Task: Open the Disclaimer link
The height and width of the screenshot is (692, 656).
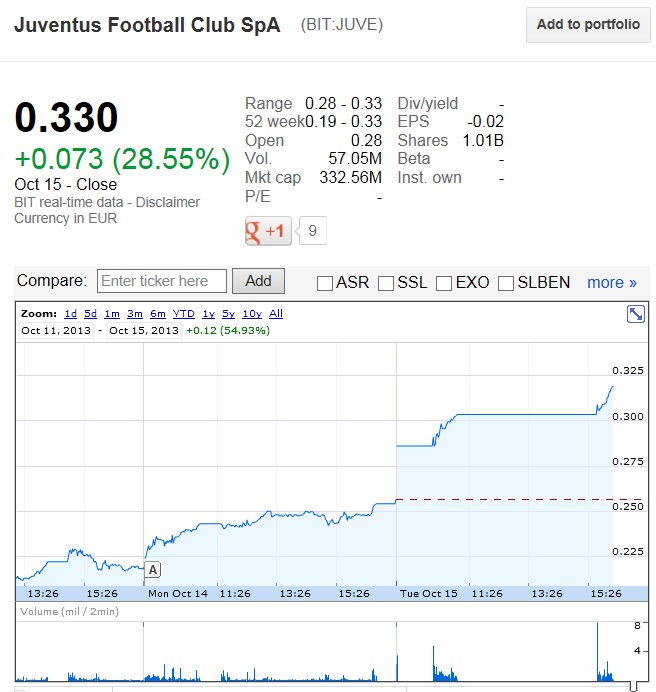Action: point(168,202)
